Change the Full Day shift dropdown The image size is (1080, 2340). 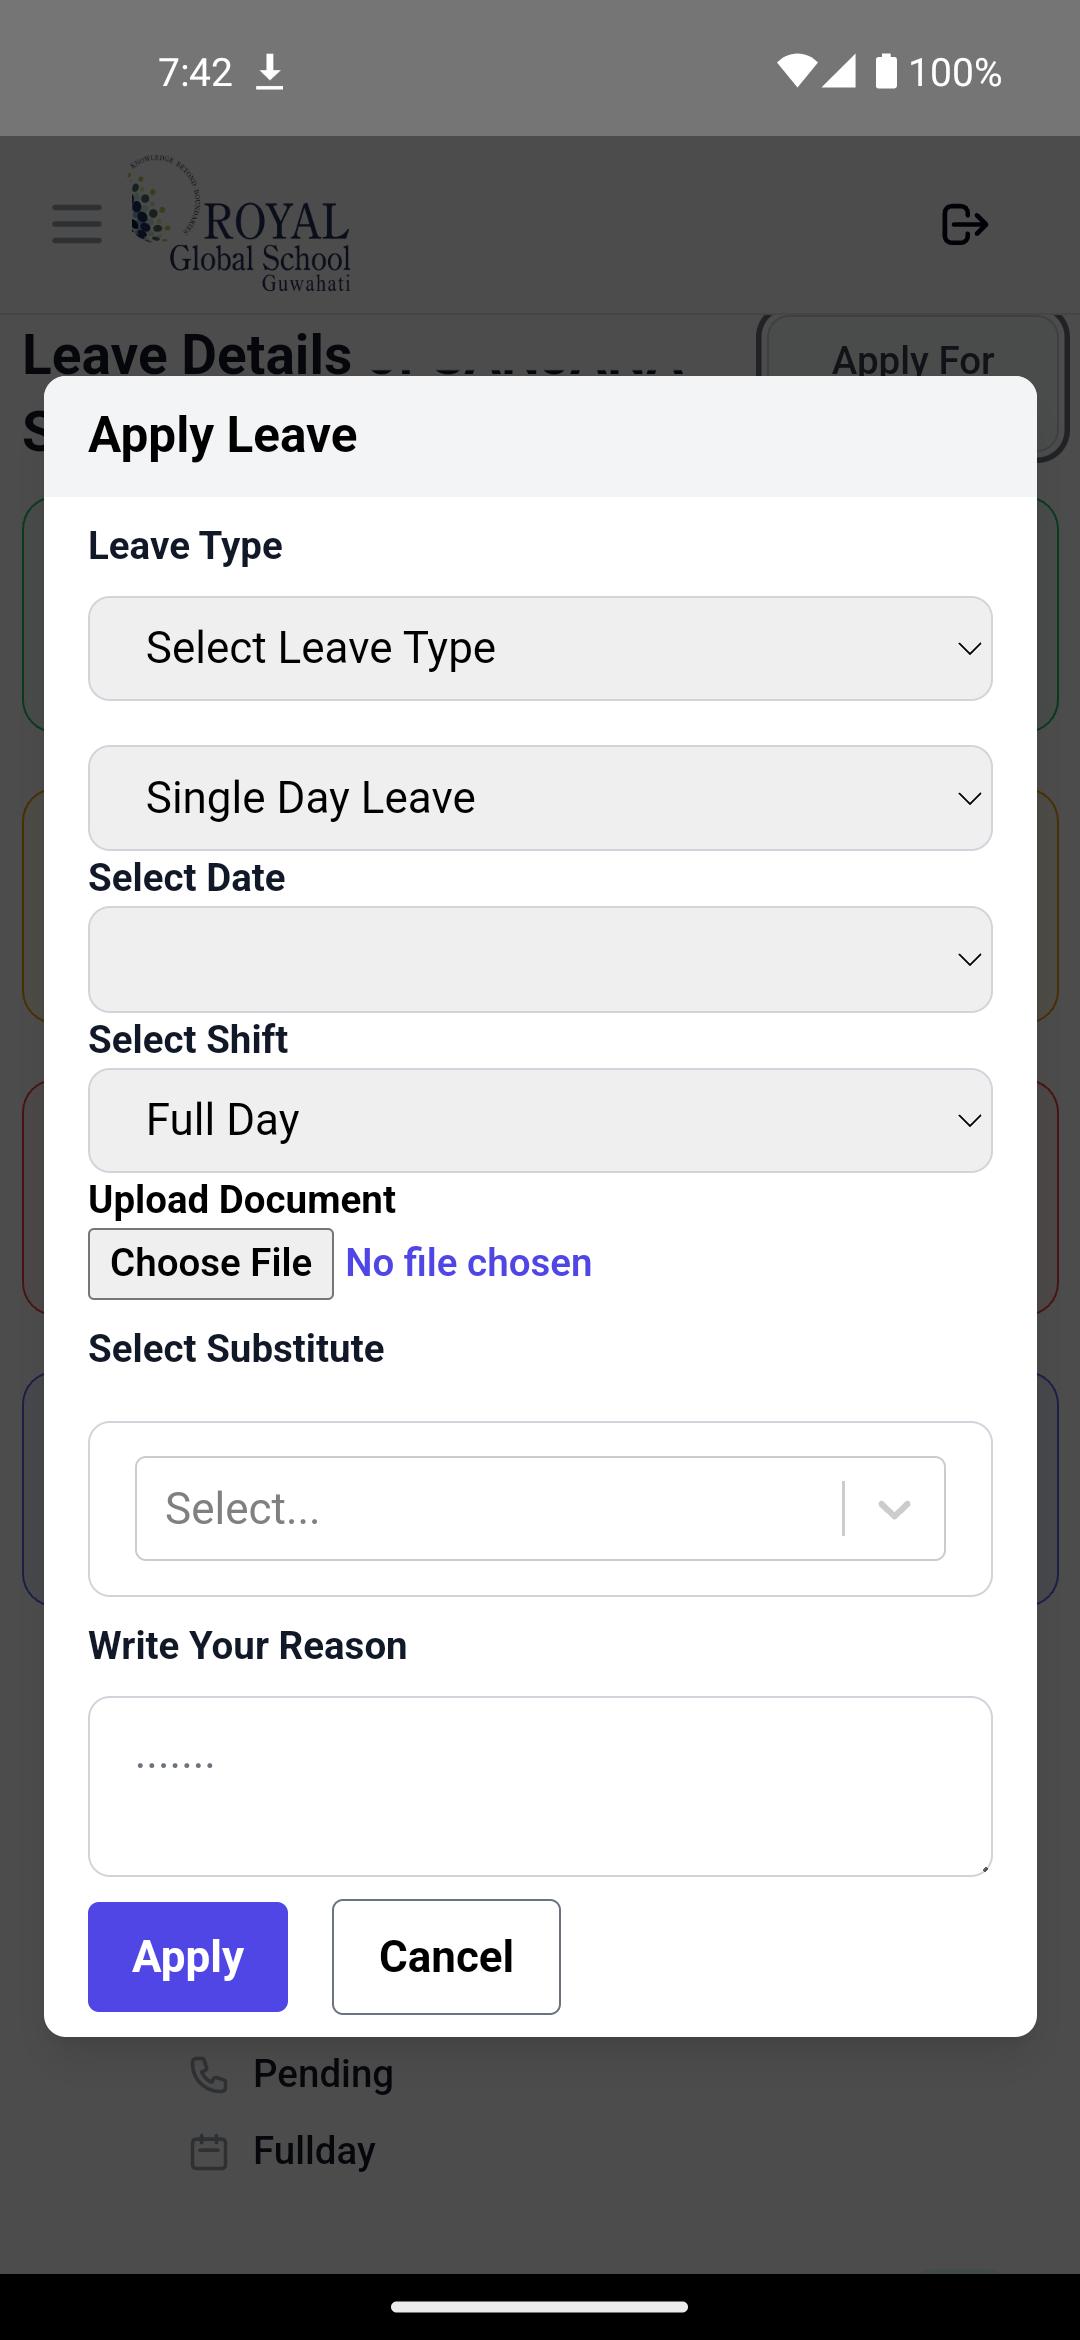click(x=540, y=1120)
